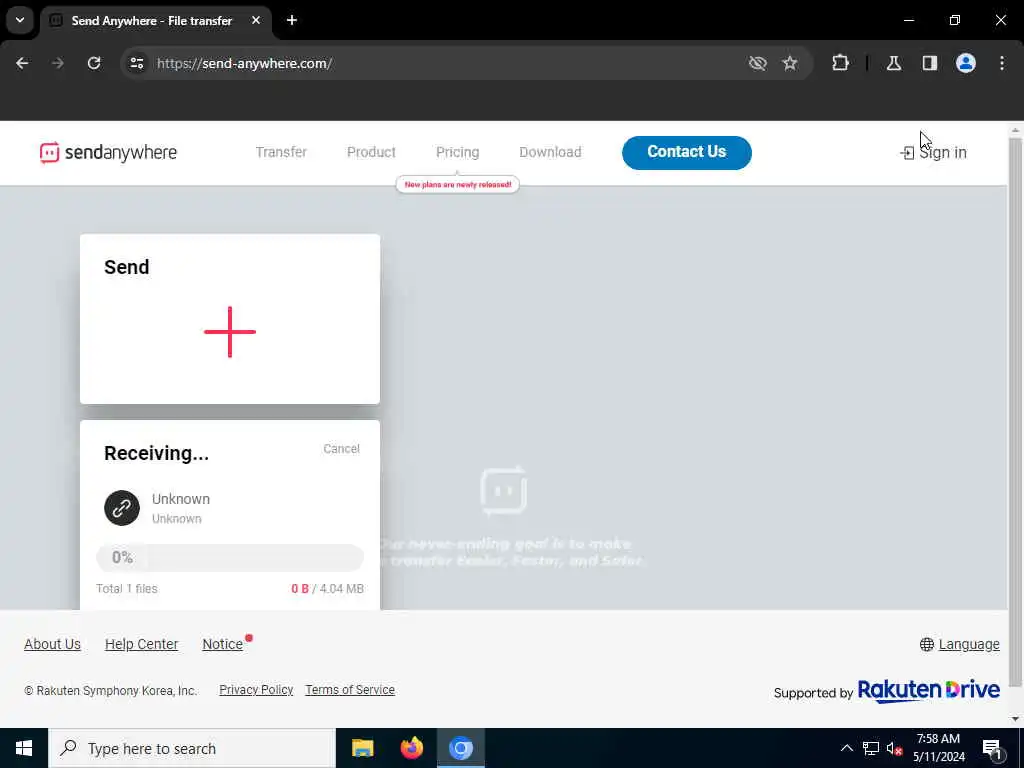Click the Chrome taskbar icon
Viewport: 1024px width, 768px height.
[x=460, y=748]
